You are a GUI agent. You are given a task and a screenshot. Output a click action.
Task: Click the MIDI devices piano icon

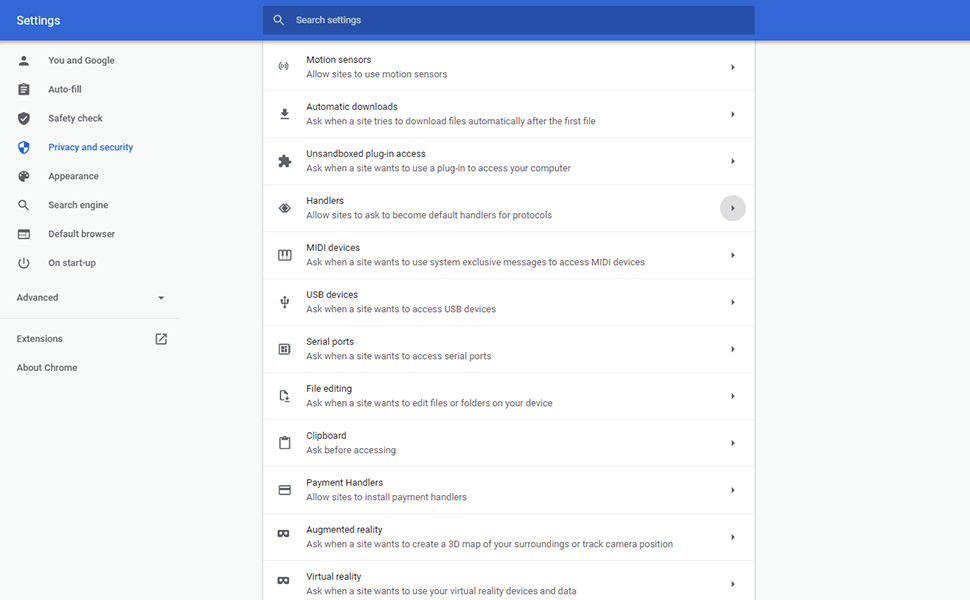pos(285,255)
